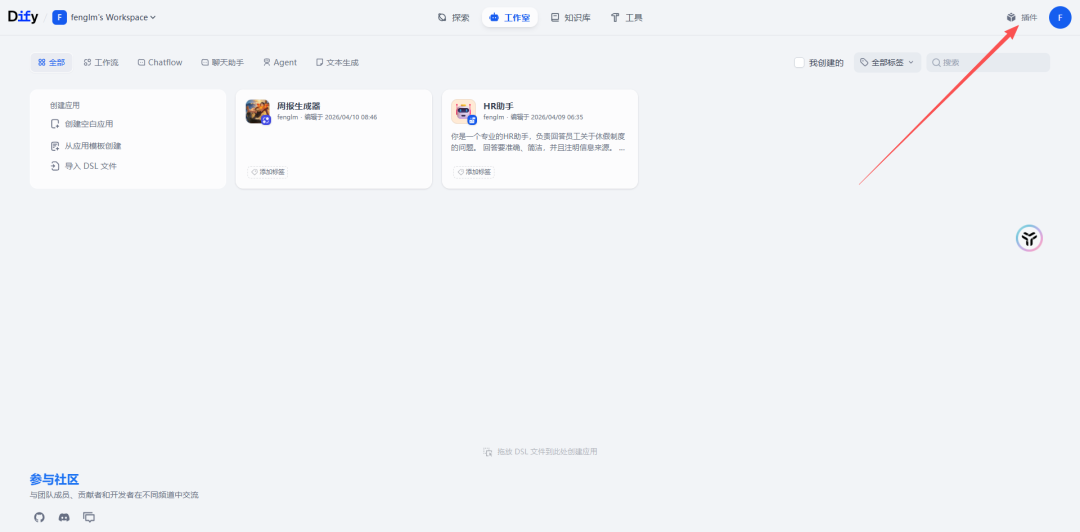1080x532 pixels.
Task: Filter apps by 聊天助手
Action: point(222,62)
